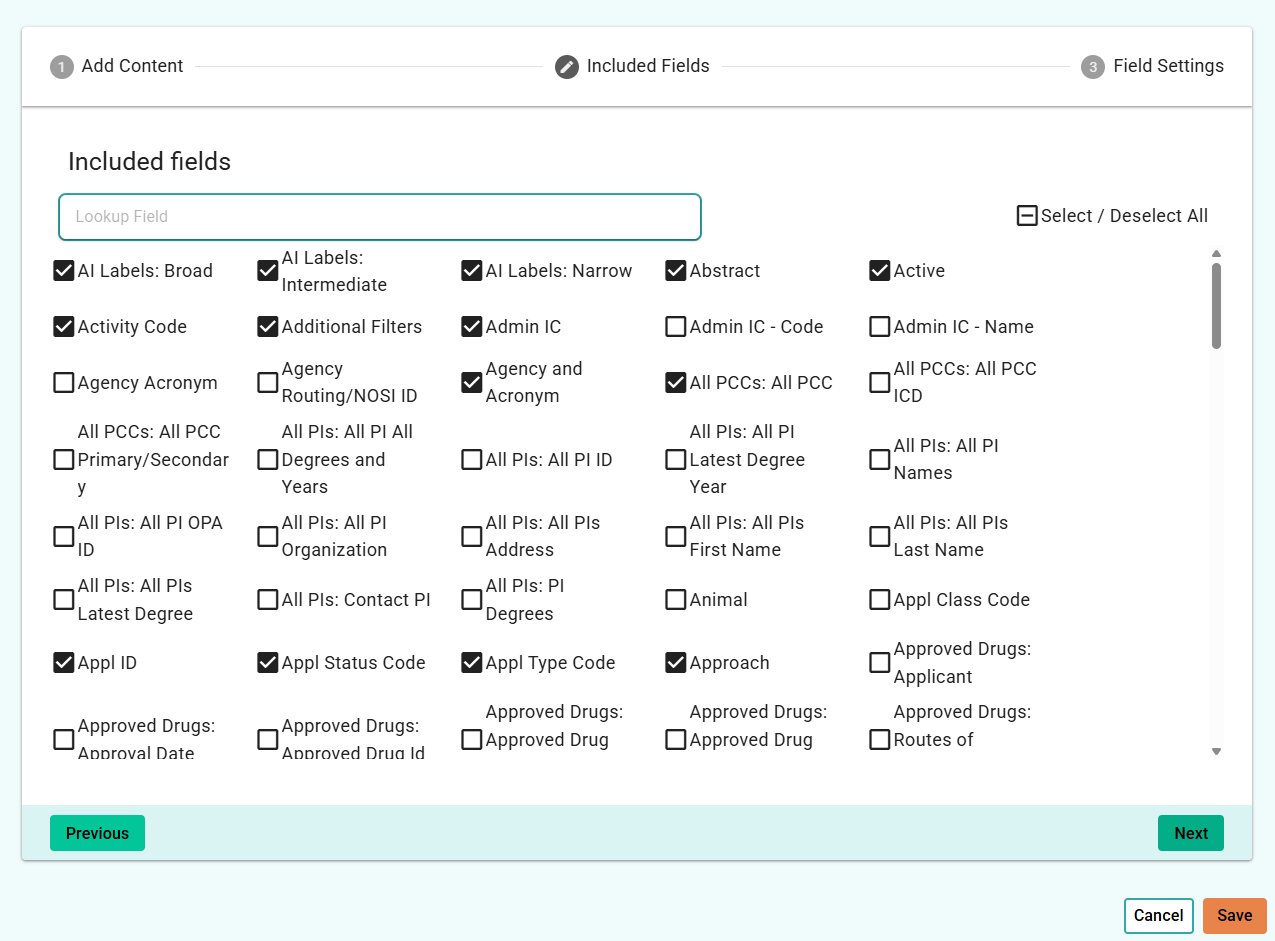Check All PIs: All PI Organization checkbox
Viewport: 1275px width, 941px height.
coord(268,537)
